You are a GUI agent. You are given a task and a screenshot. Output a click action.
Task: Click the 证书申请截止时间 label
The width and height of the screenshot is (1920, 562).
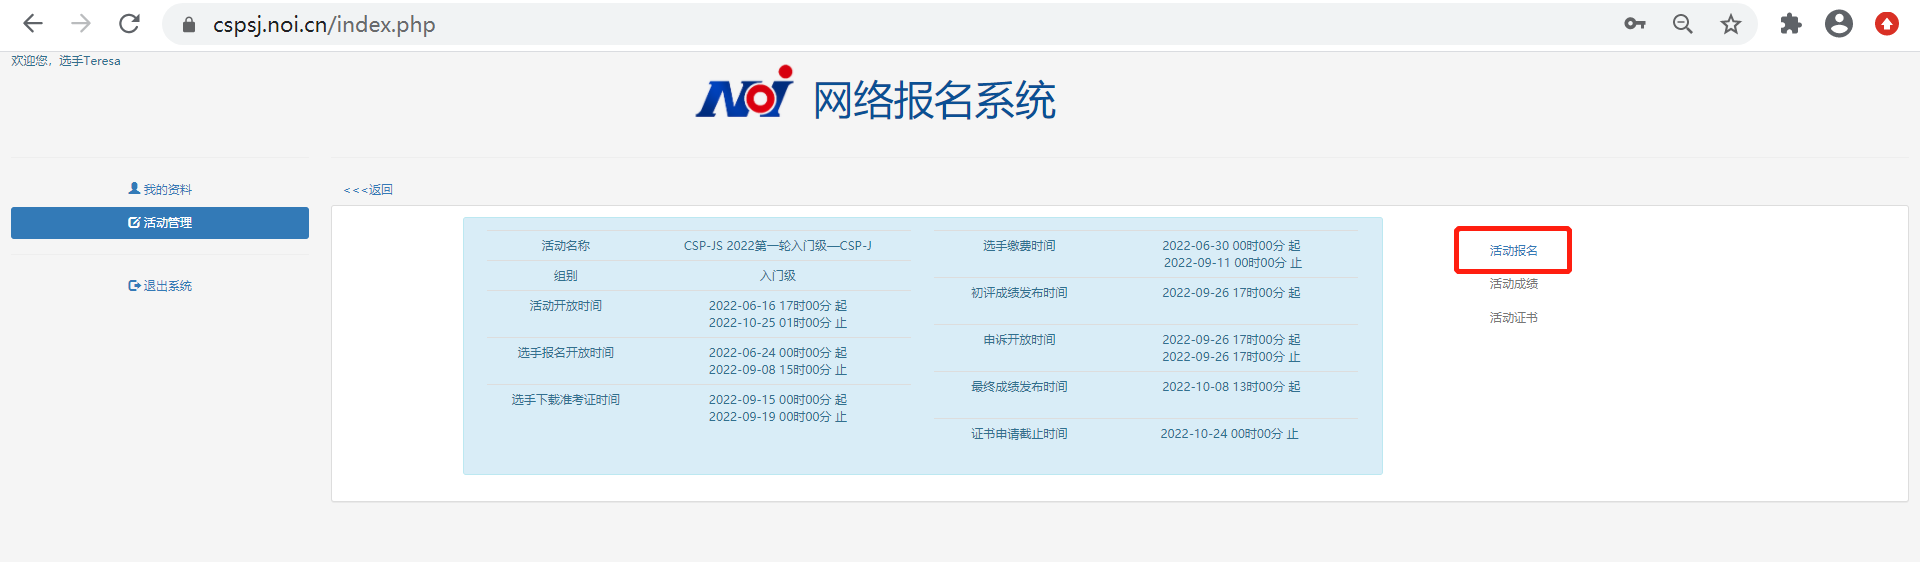click(1019, 434)
